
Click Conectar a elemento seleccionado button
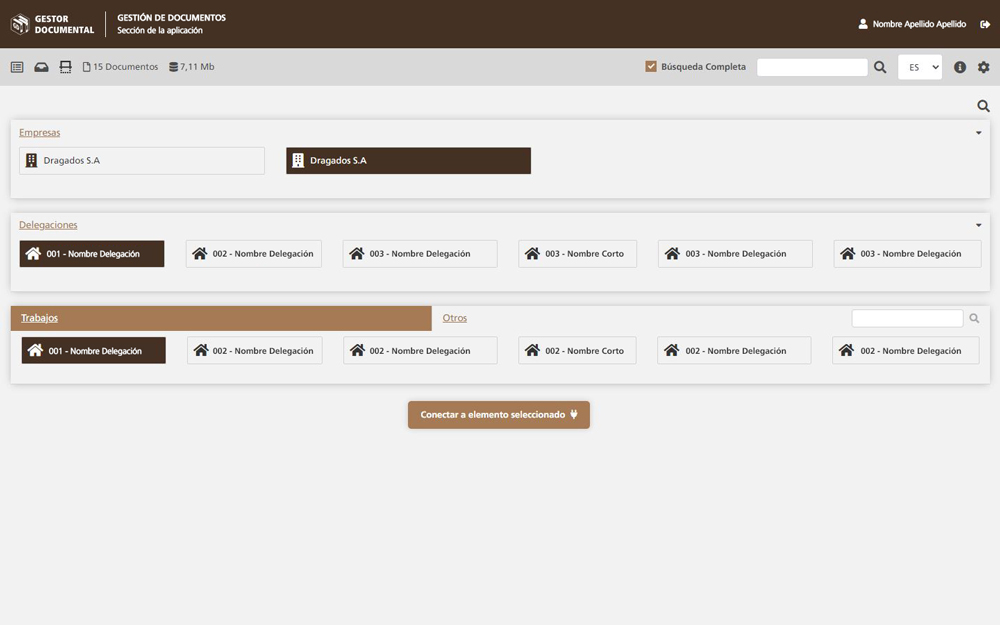498,415
